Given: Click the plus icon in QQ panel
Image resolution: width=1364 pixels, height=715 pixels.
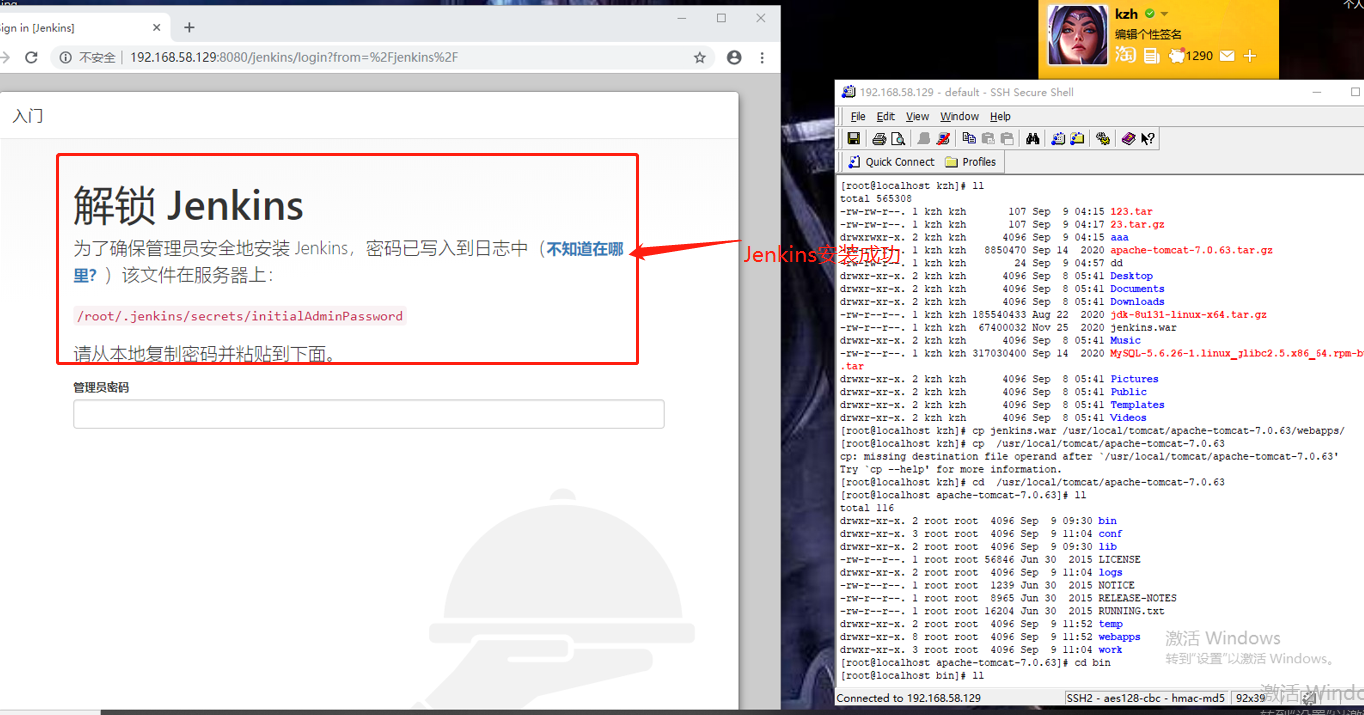Looking at the screenshot, I should (x=1249, y=56).
